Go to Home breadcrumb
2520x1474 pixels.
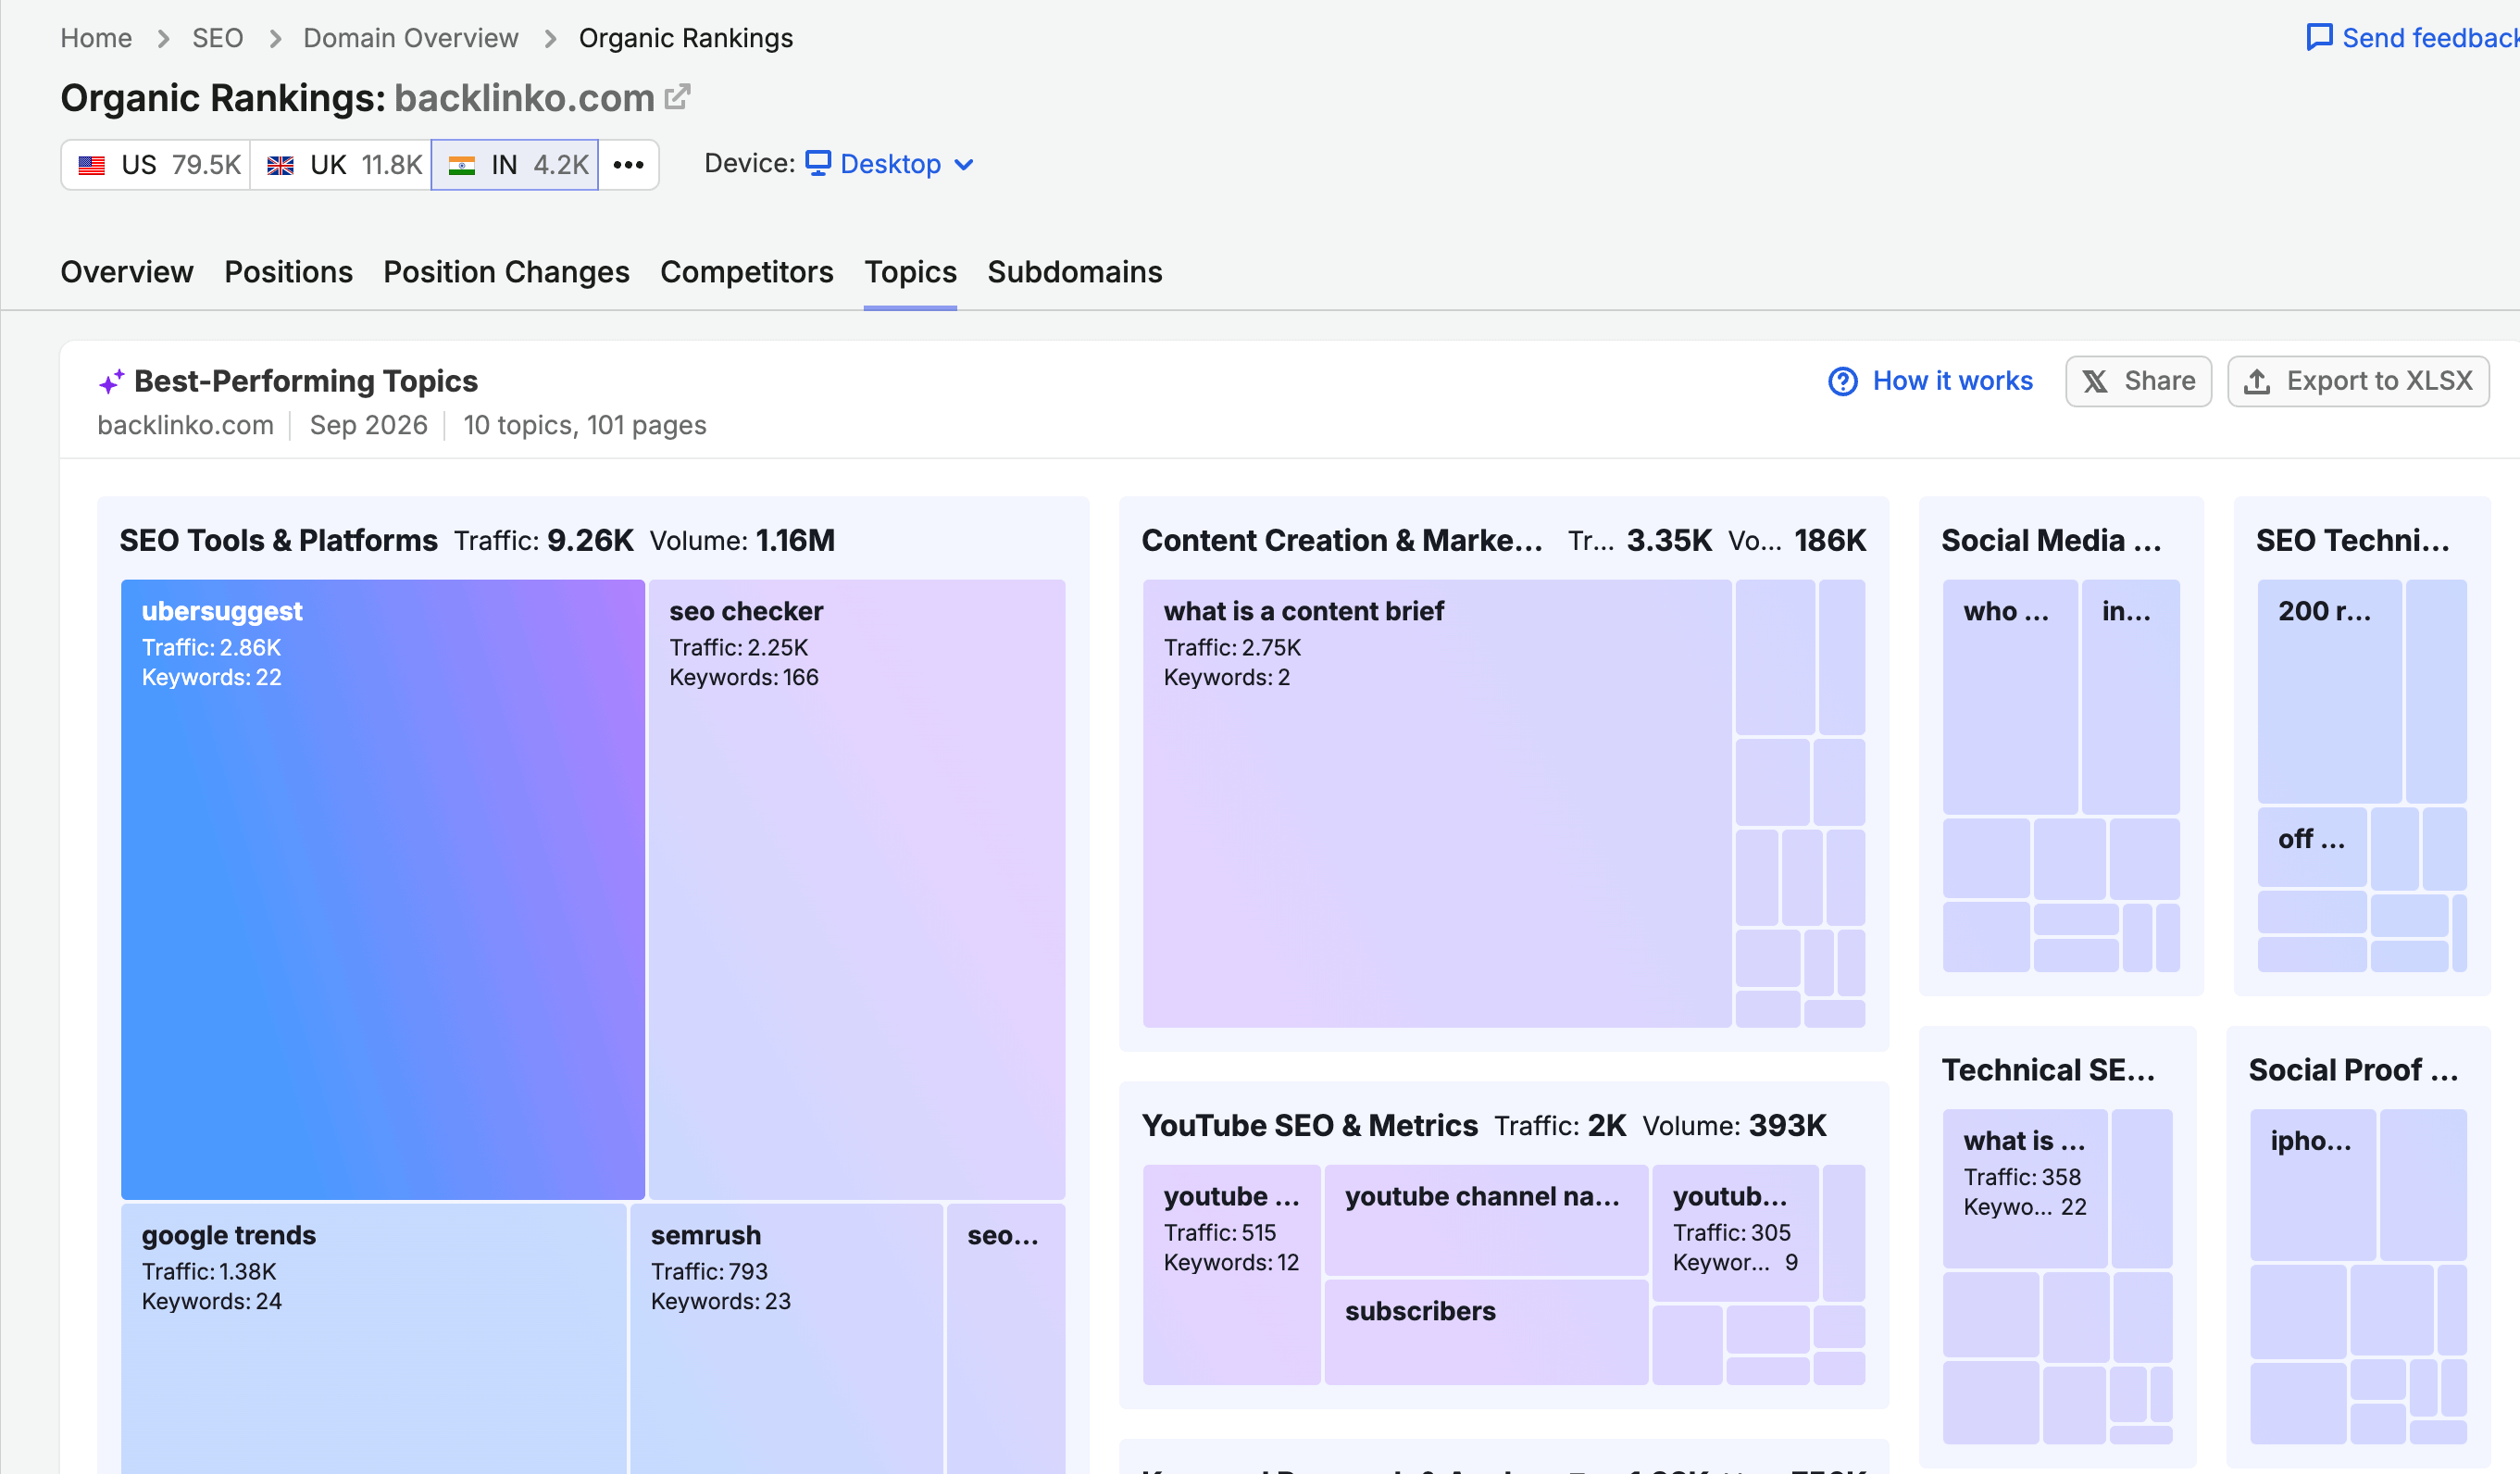(96, 38)
